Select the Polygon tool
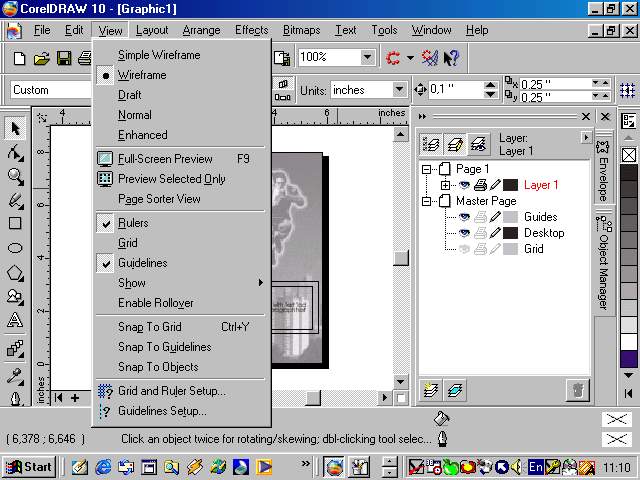640x480 pixels. tap(15, 272)
